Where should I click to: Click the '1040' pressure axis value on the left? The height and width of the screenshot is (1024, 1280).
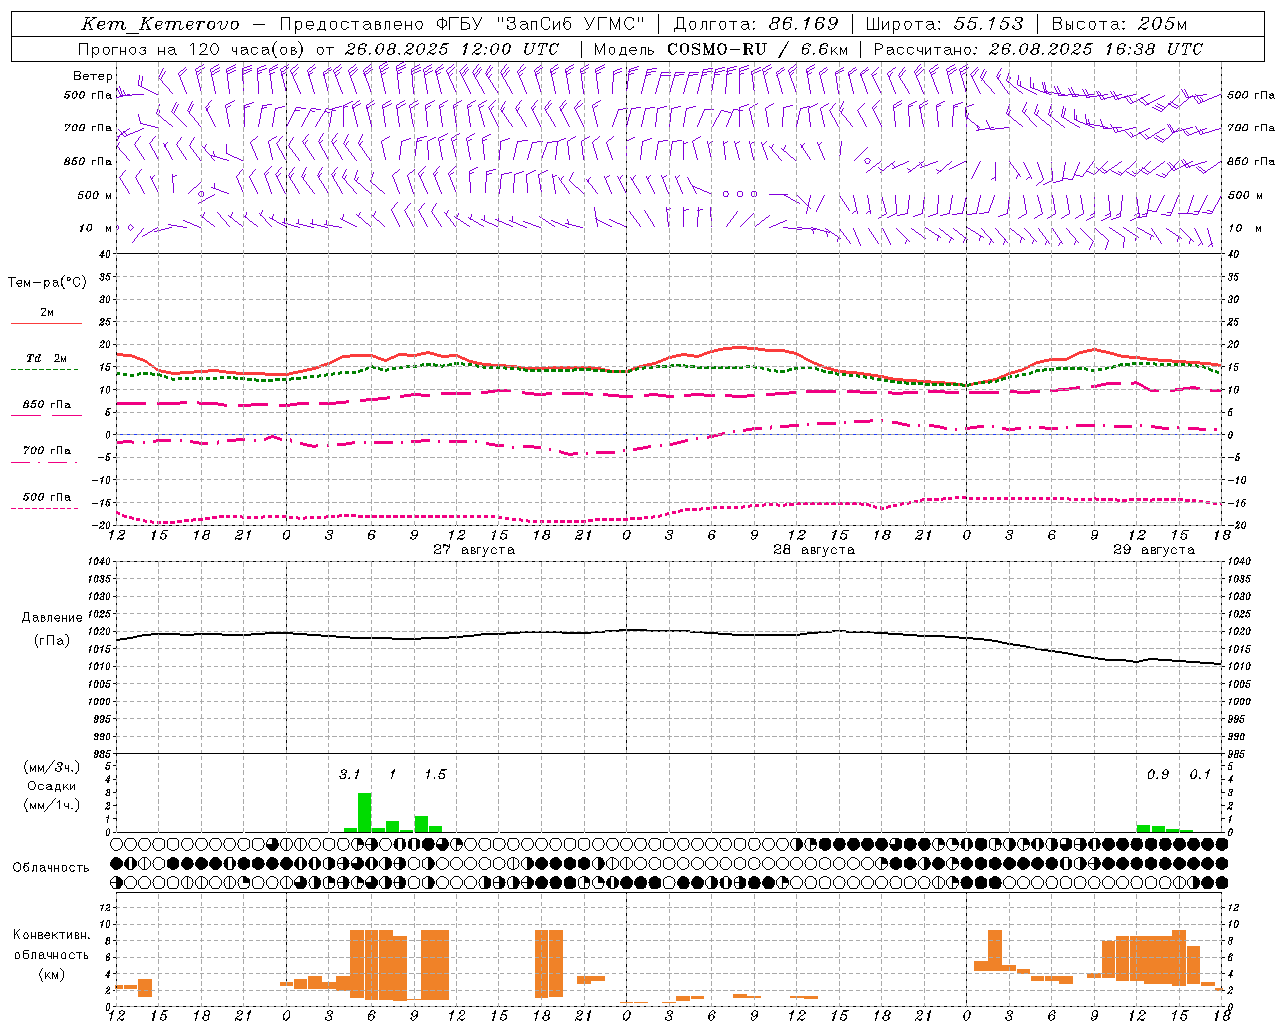pos(100,562)
